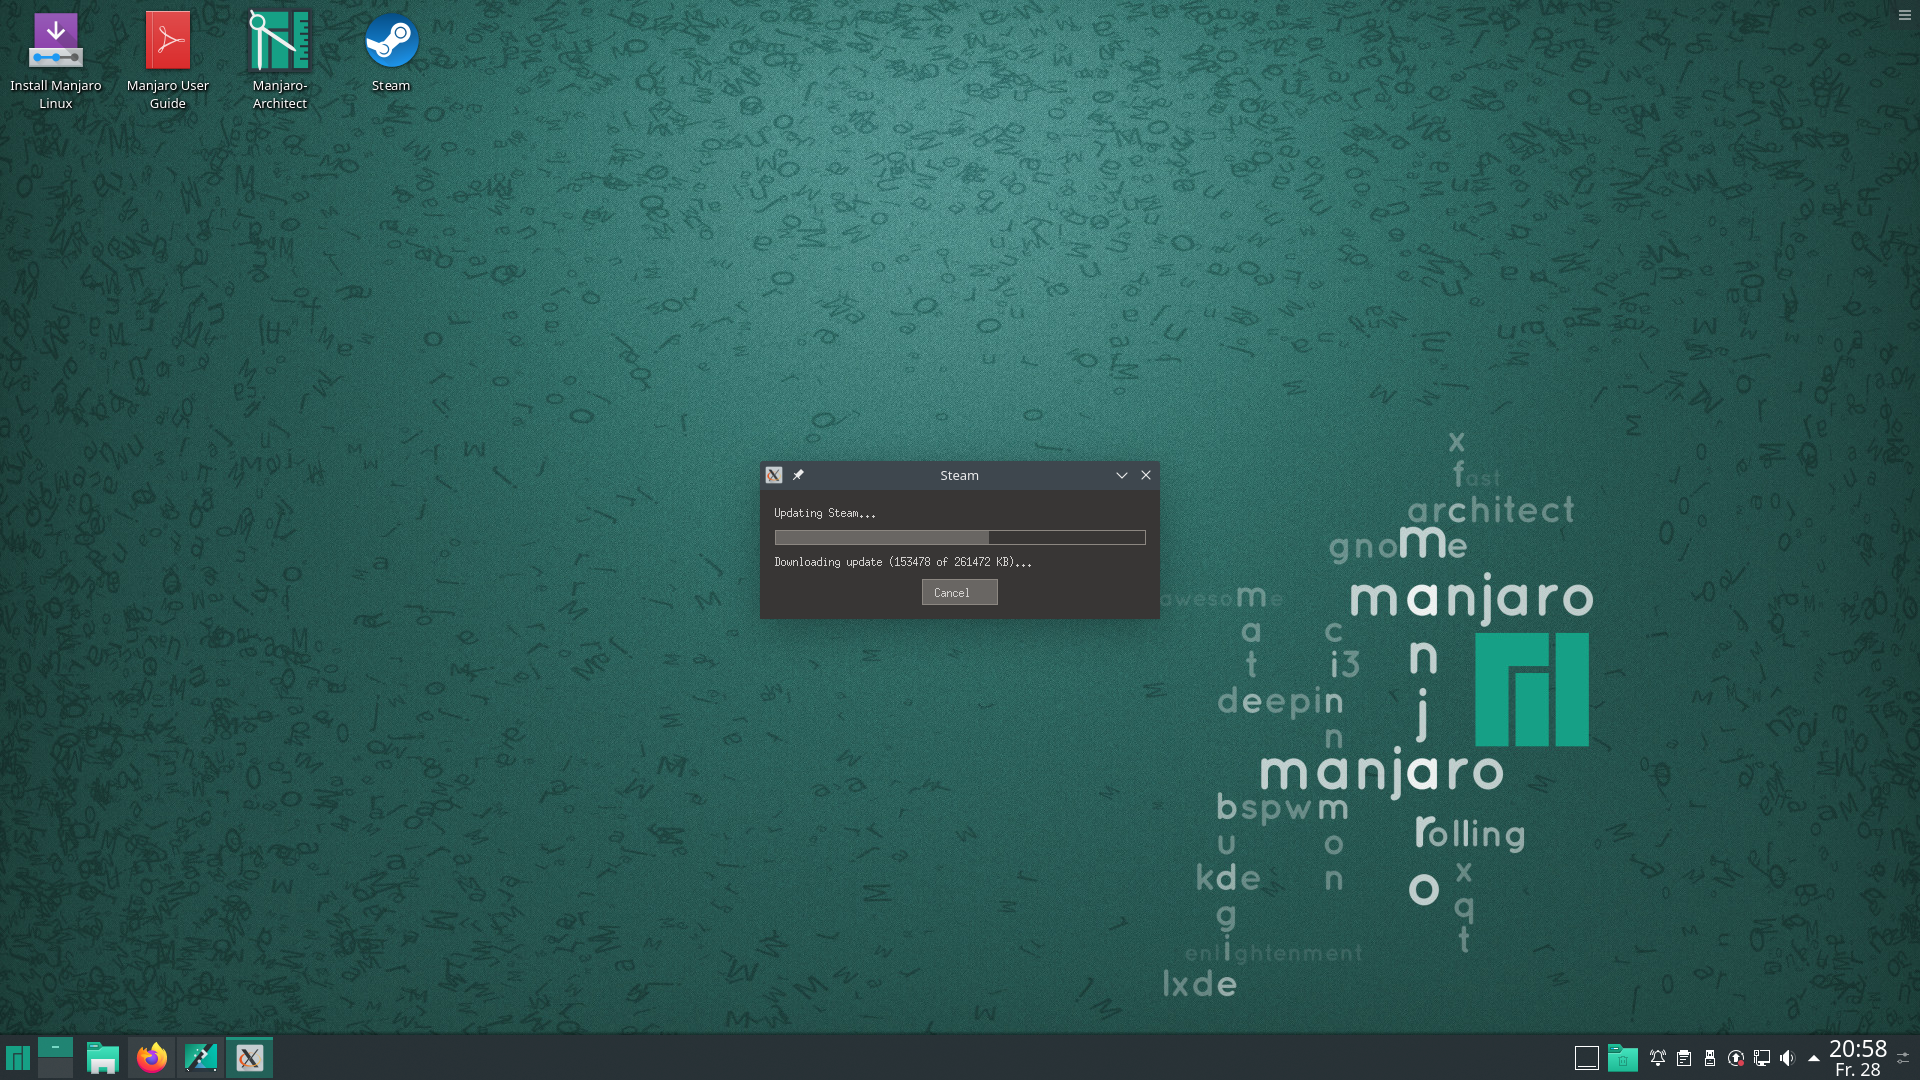This screenshot has width=1920, height=1080.
Task: Open the Steam dialog window menu icon
Action: click(774, 475)
